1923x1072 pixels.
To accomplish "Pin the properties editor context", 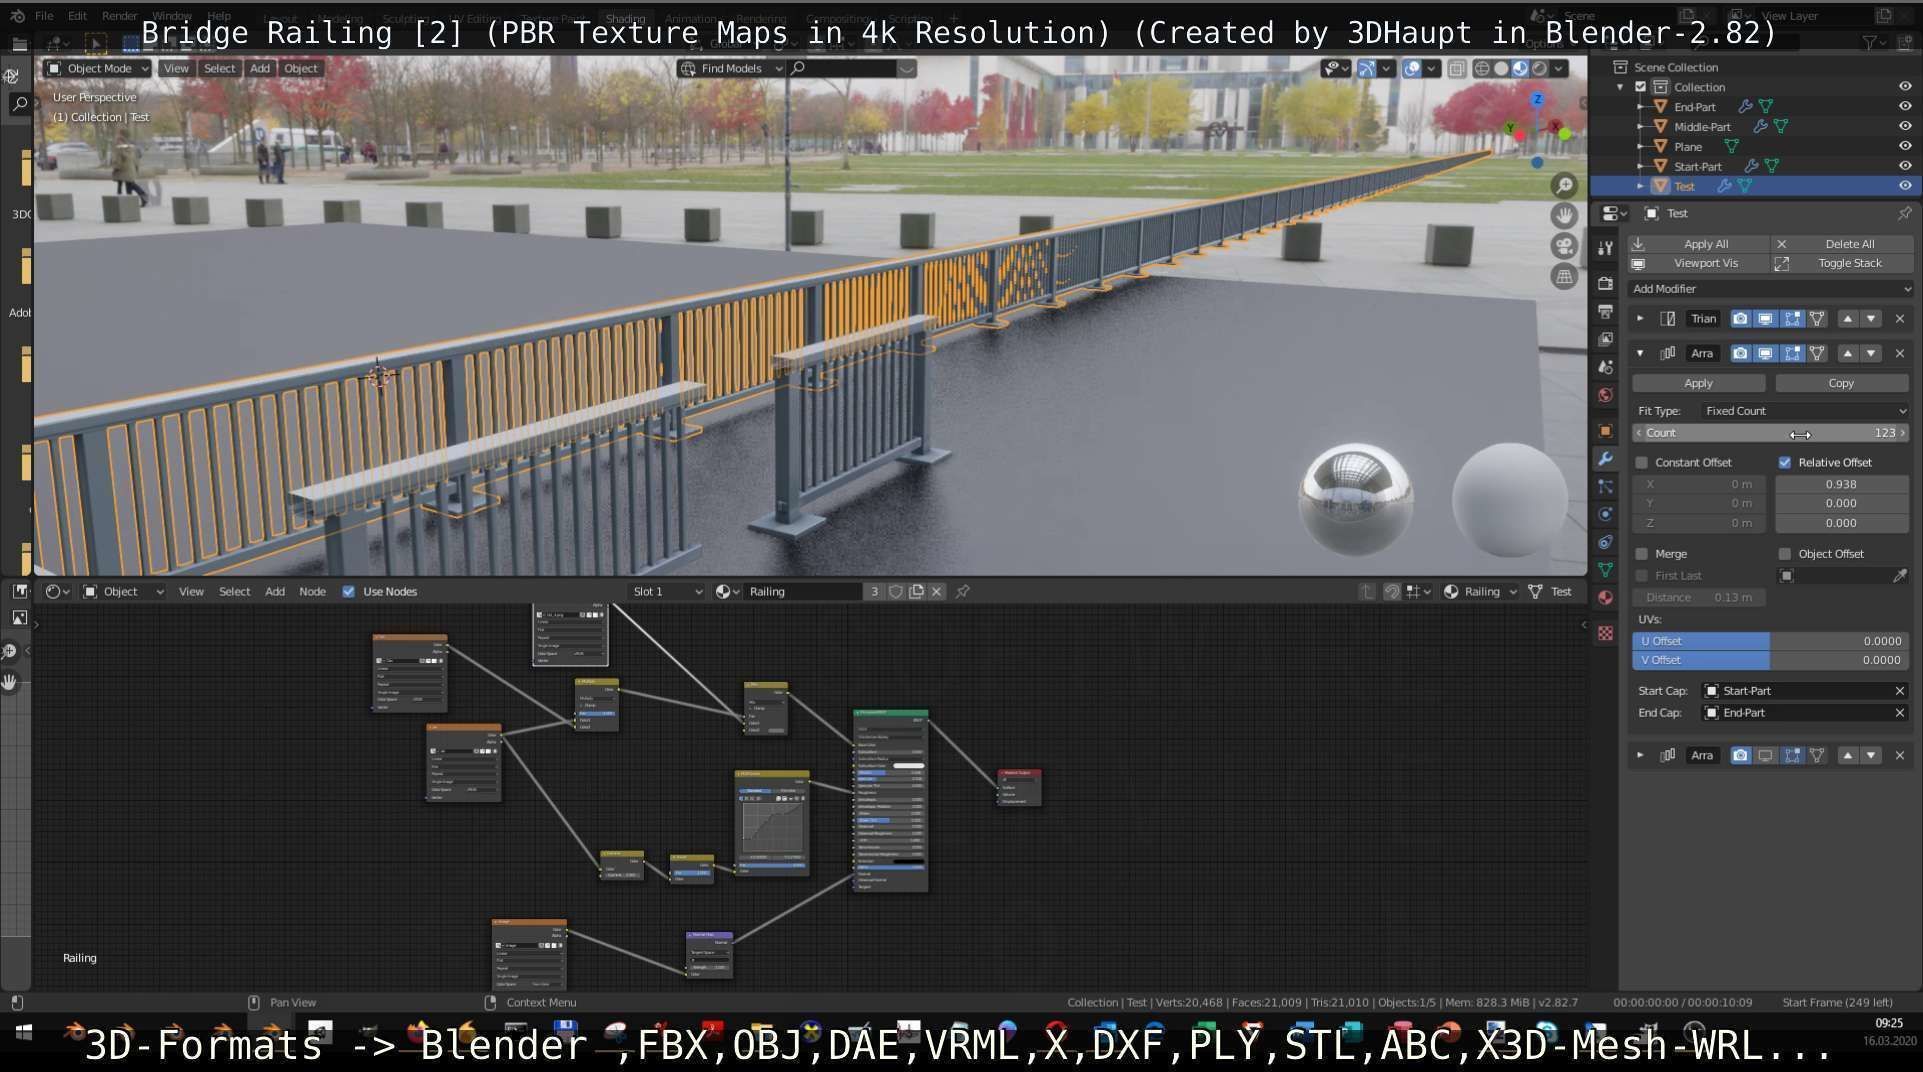I will coord(1903,213).
